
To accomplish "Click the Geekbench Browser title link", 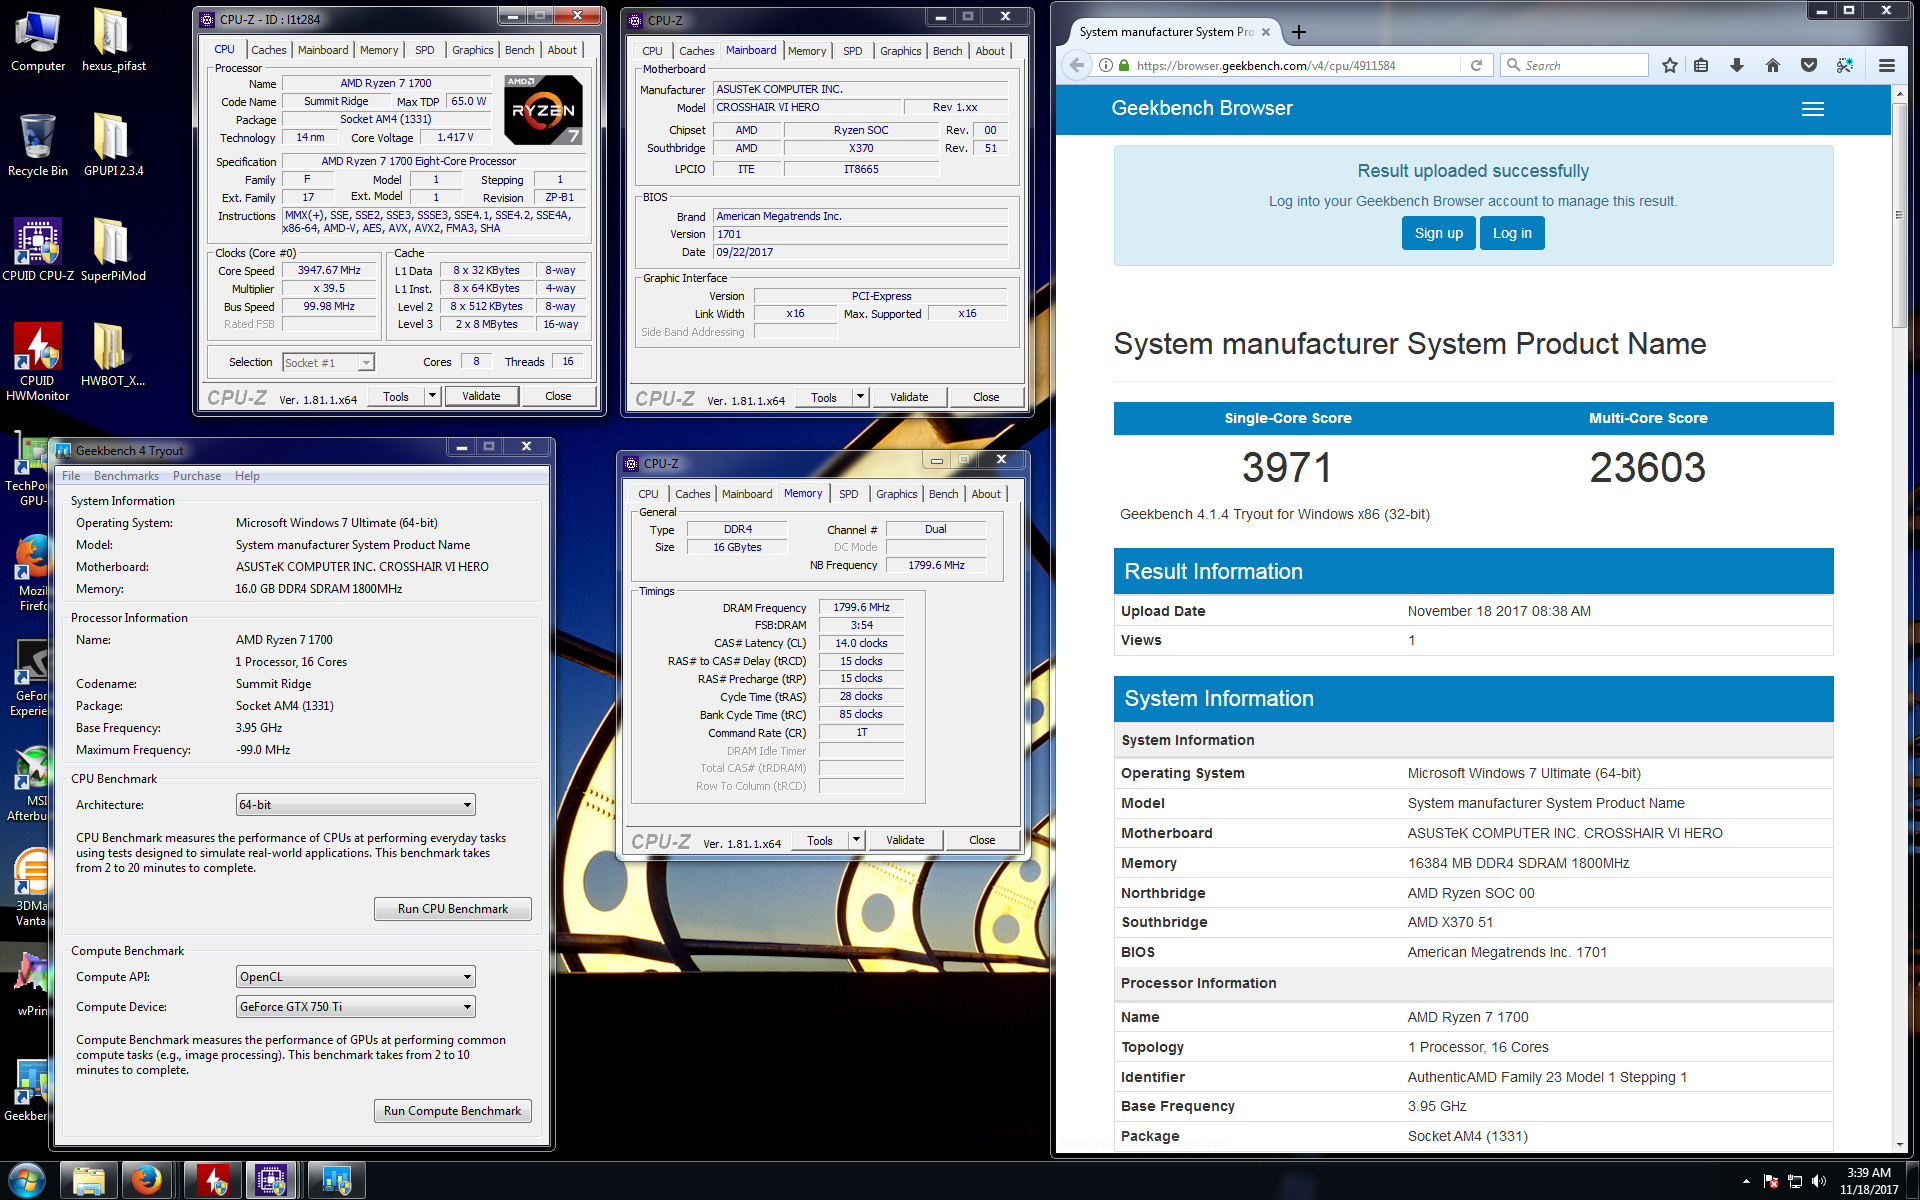I will point(1202,108).
